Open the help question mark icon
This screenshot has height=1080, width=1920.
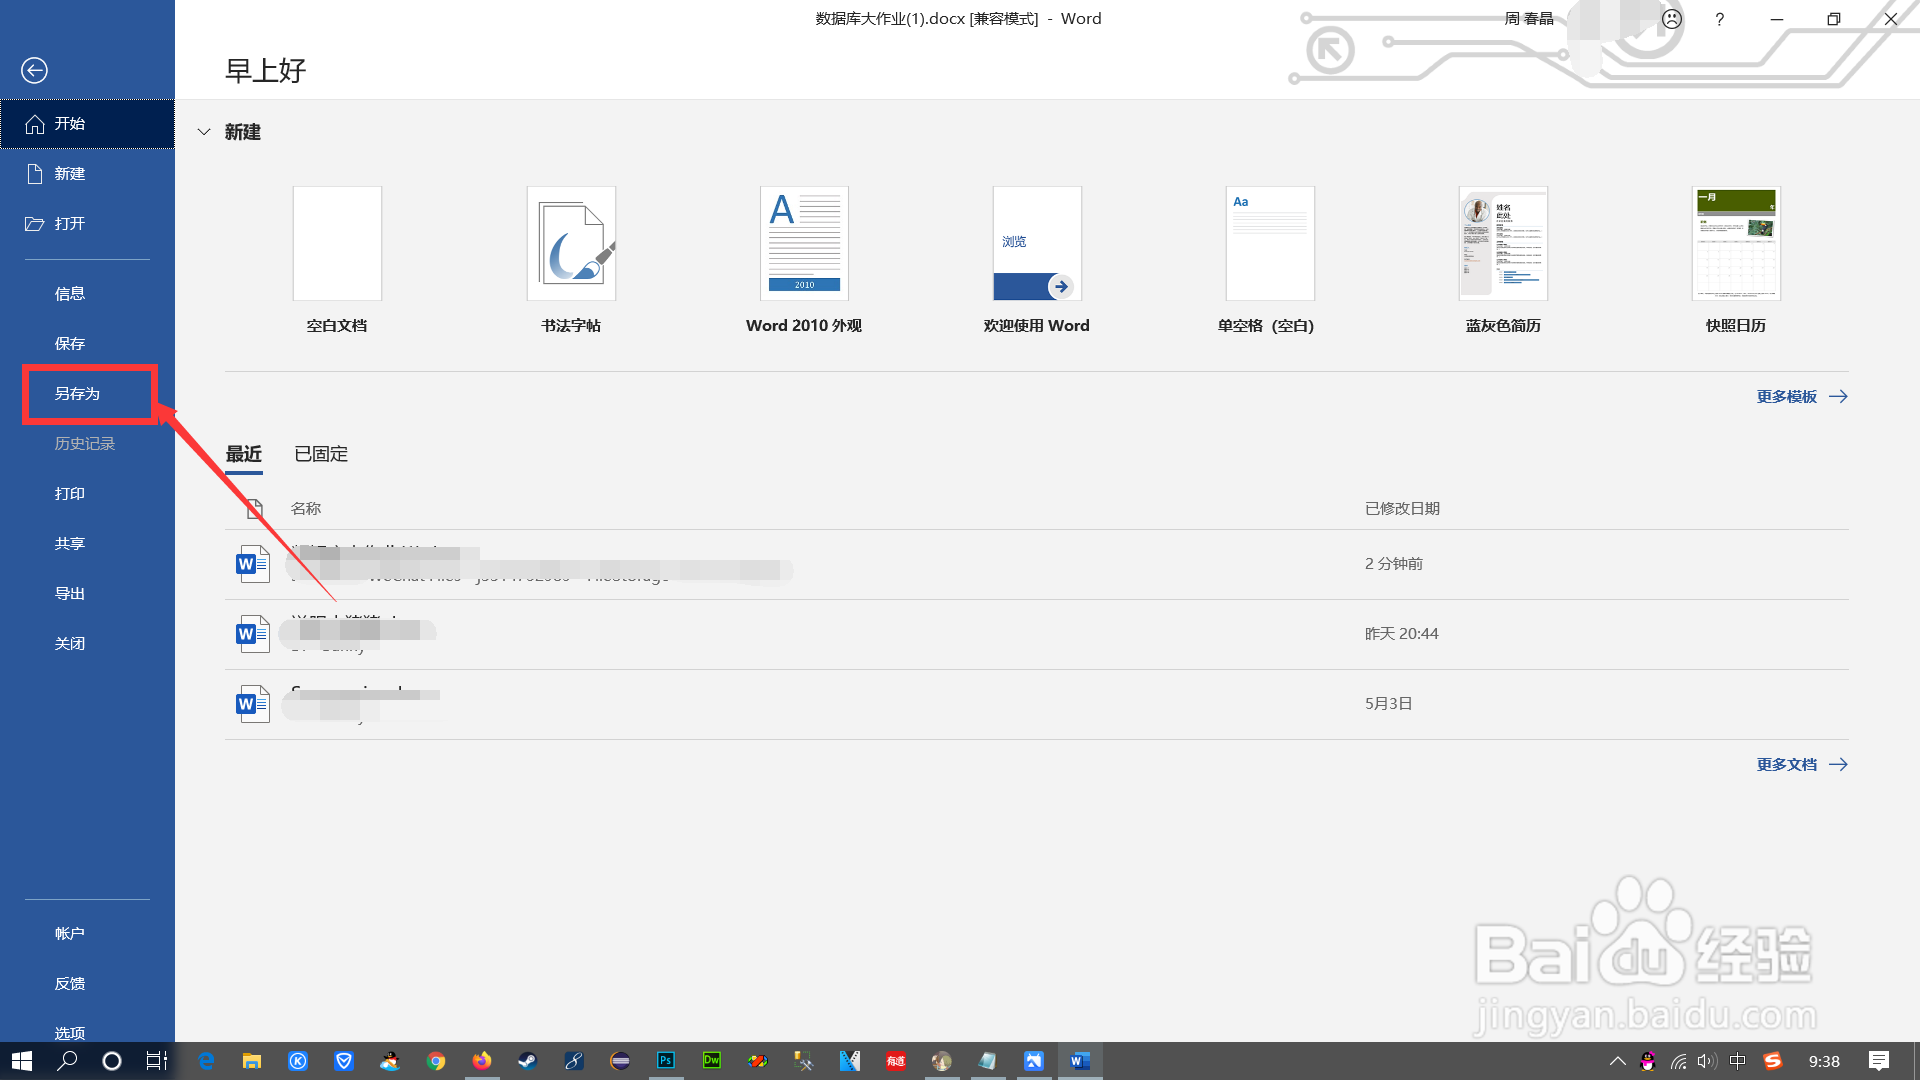[x=1719, y=19]
